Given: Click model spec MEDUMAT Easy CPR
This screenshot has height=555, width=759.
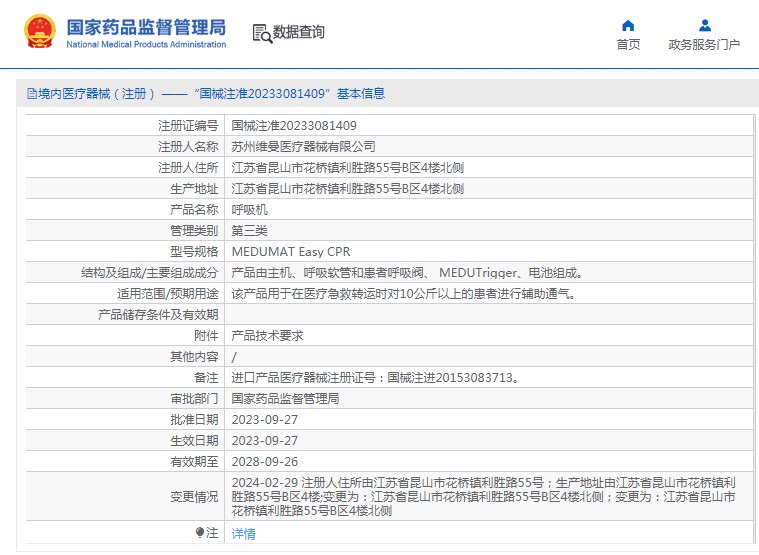Looking at the screenshot, I should (x=291, y=252).
